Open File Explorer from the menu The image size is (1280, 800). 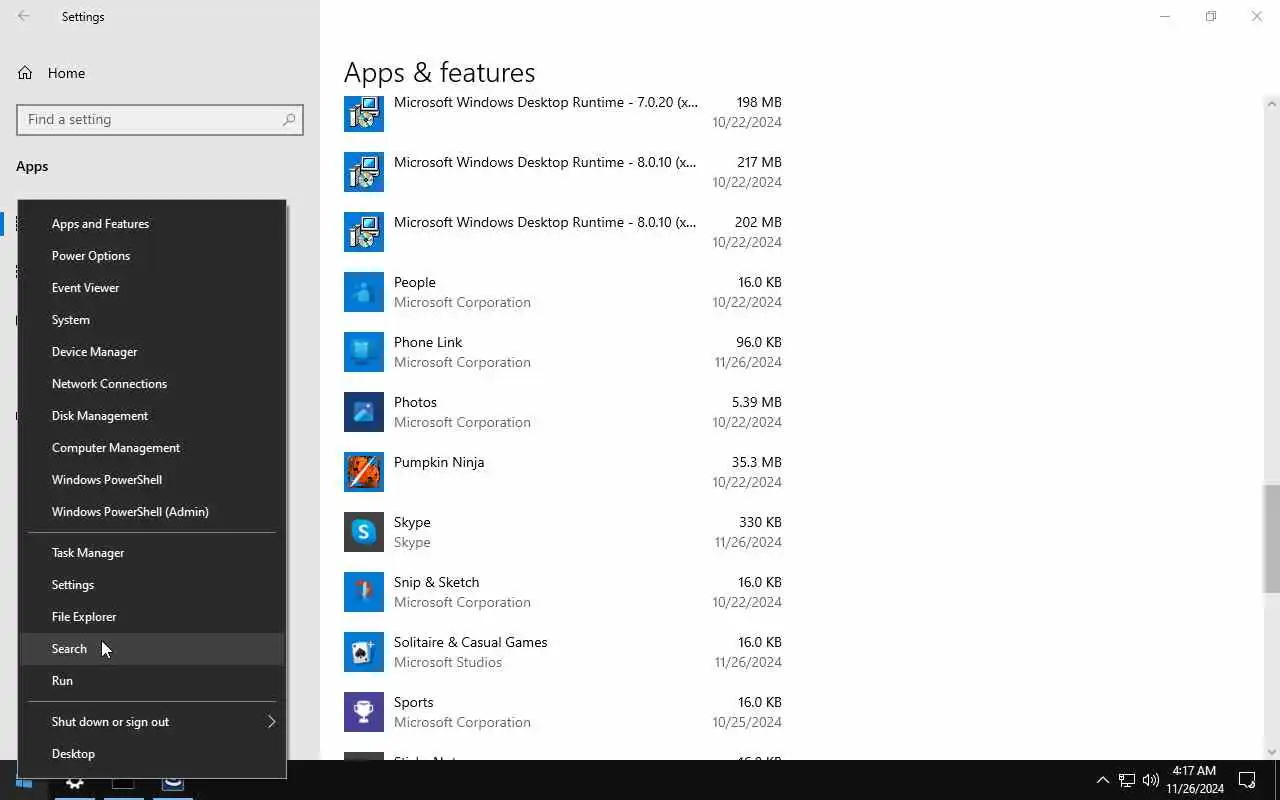pos(152,617)
